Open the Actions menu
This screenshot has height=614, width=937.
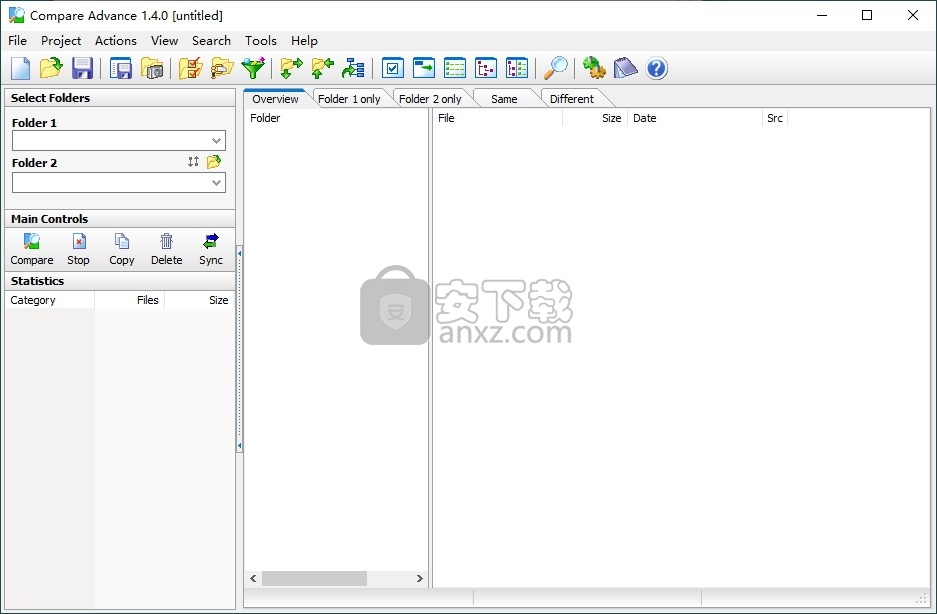pos(116,41)
